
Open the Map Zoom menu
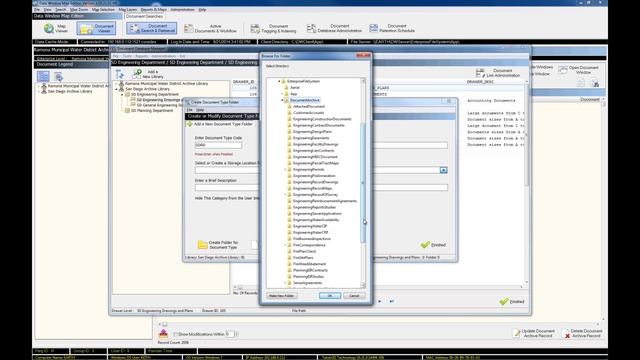(x=79, y=9)
